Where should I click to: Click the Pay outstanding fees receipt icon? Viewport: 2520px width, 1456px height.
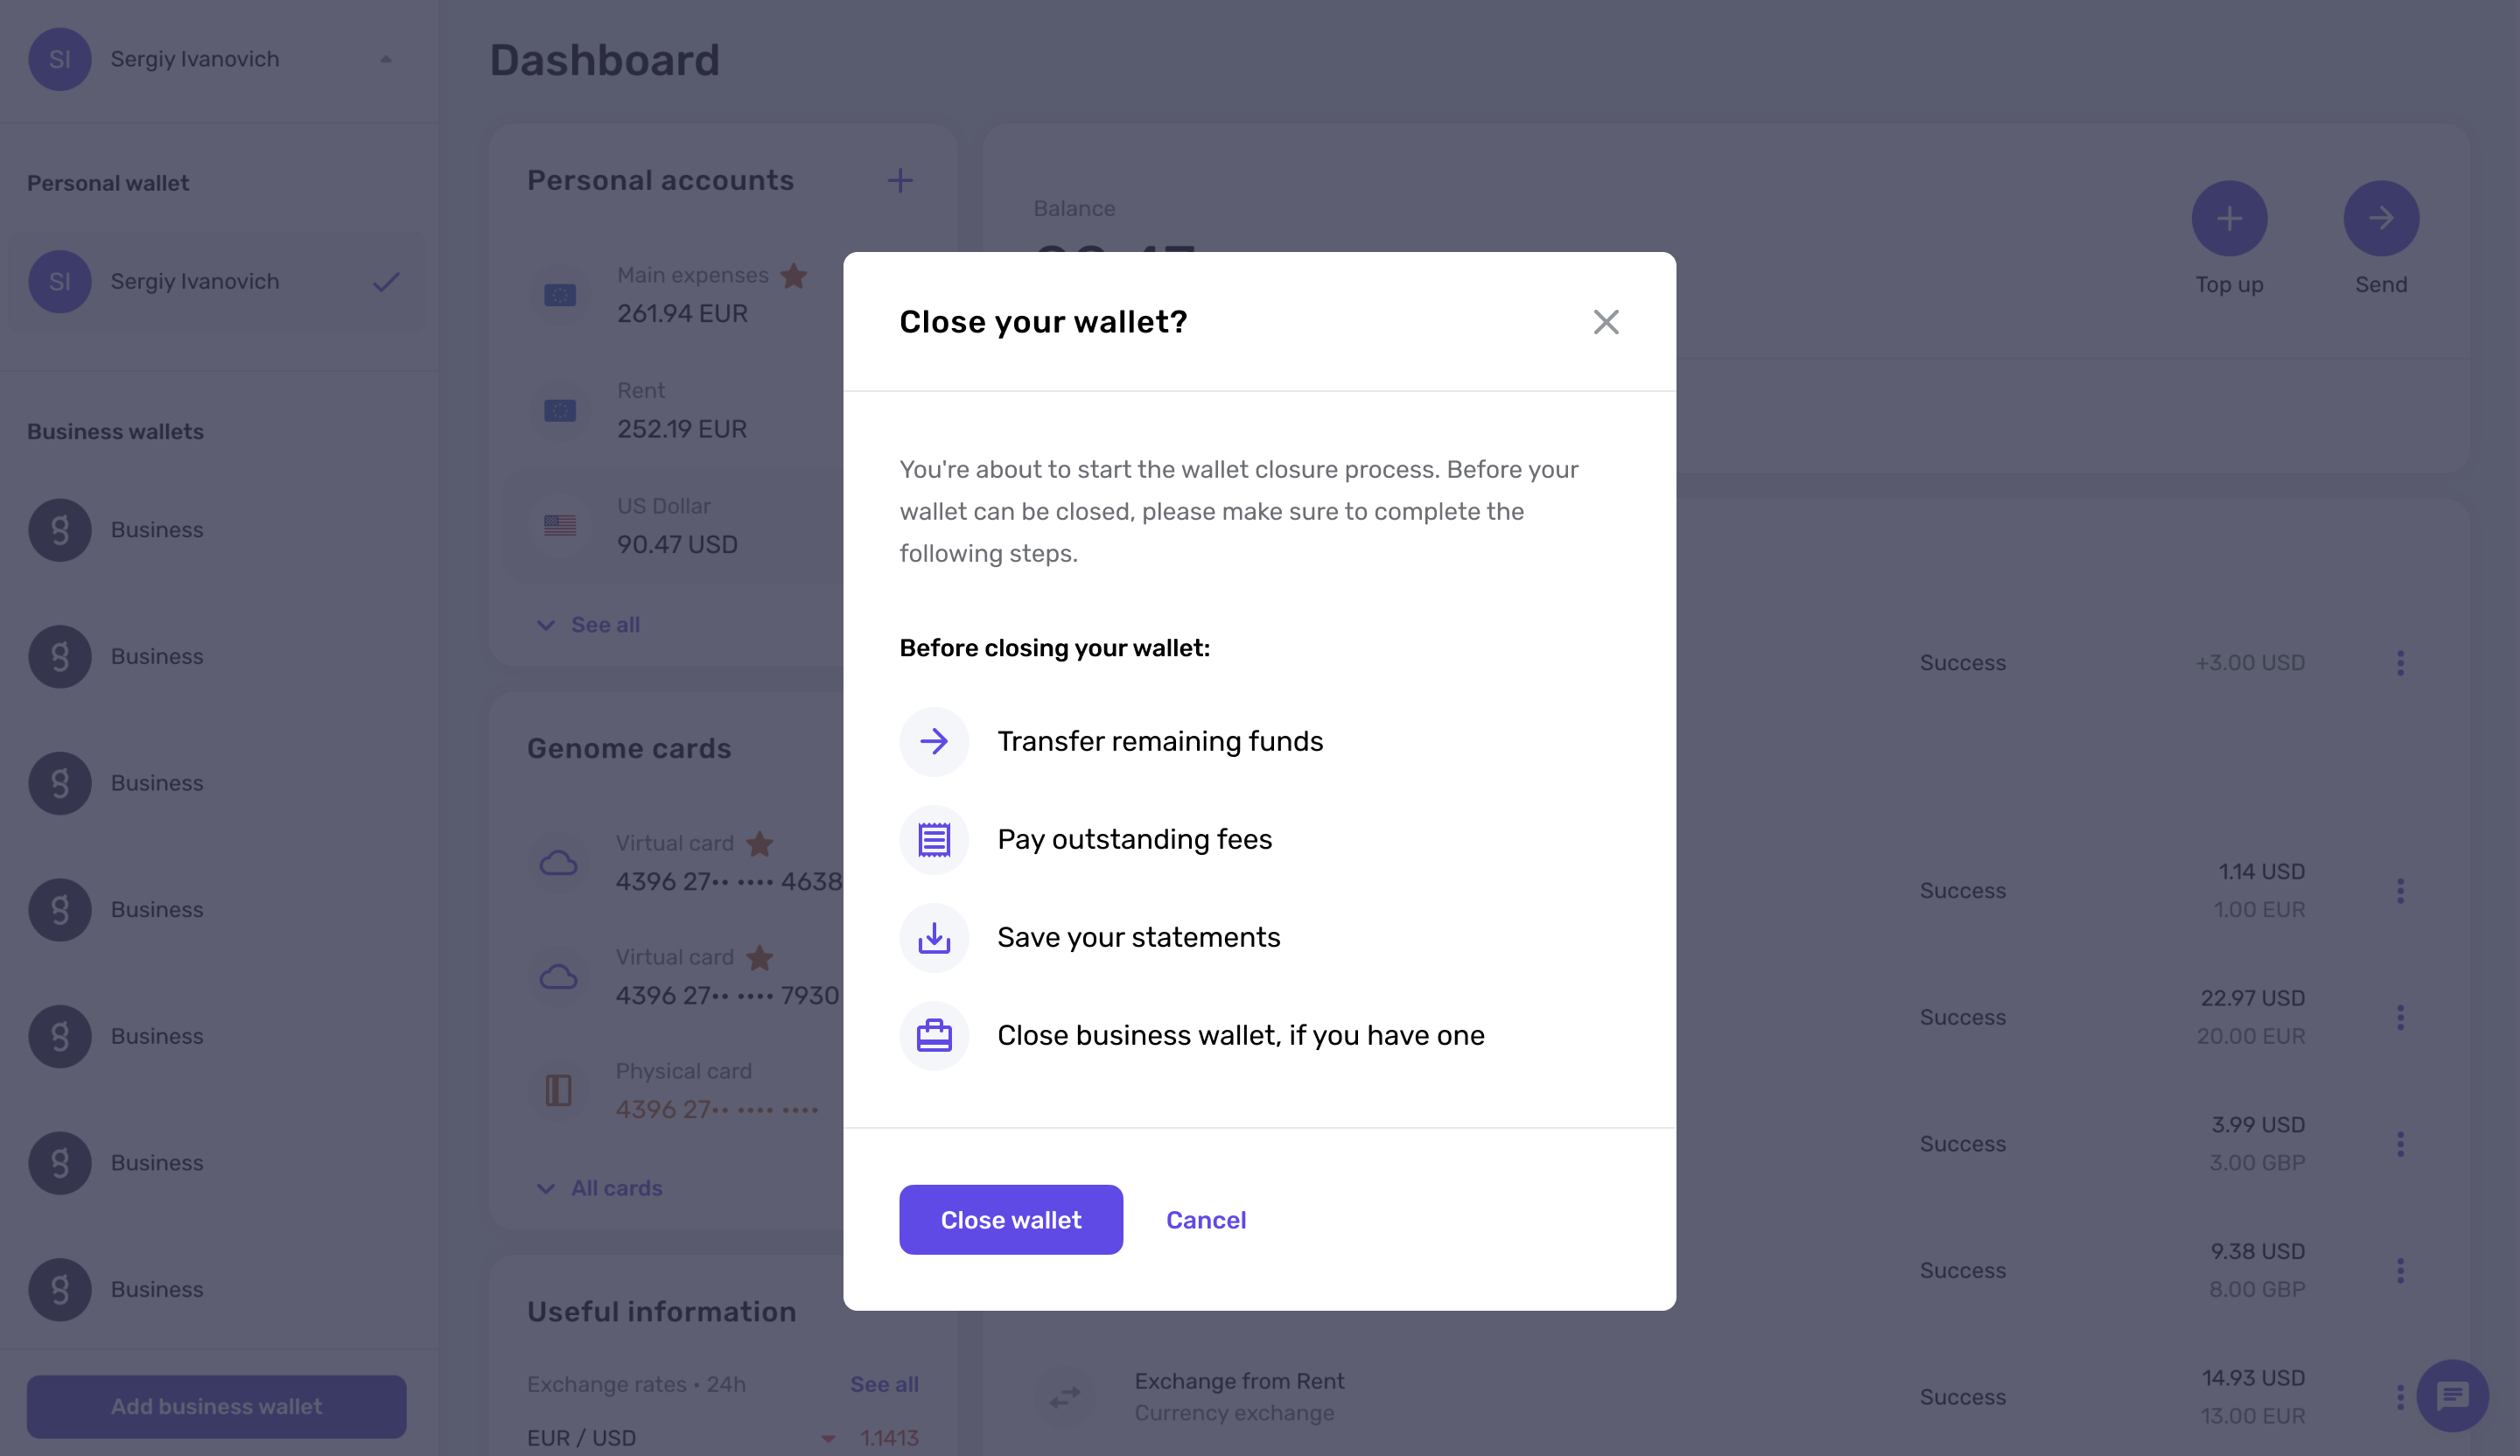tap(934, 839)
